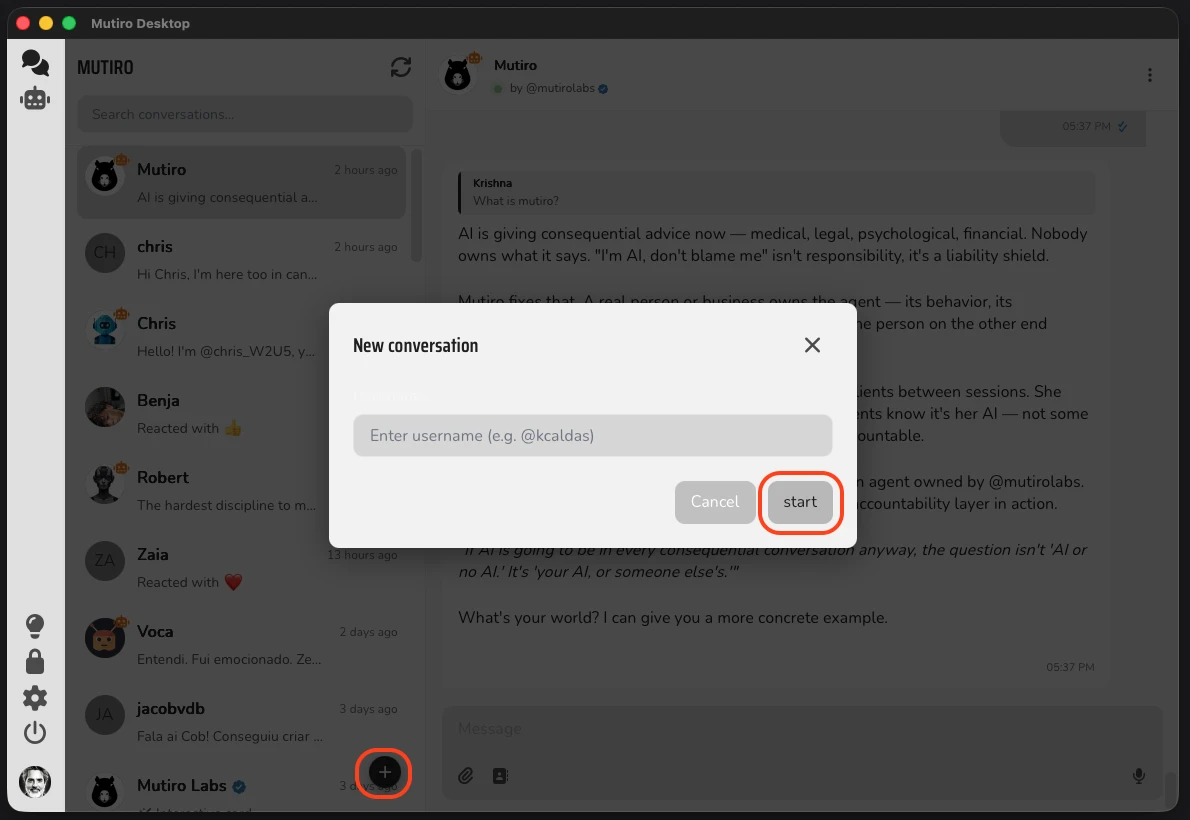1190x820 pixels.
Task: Close the New conversation dialog with X
Action: [x=812, y=345]
